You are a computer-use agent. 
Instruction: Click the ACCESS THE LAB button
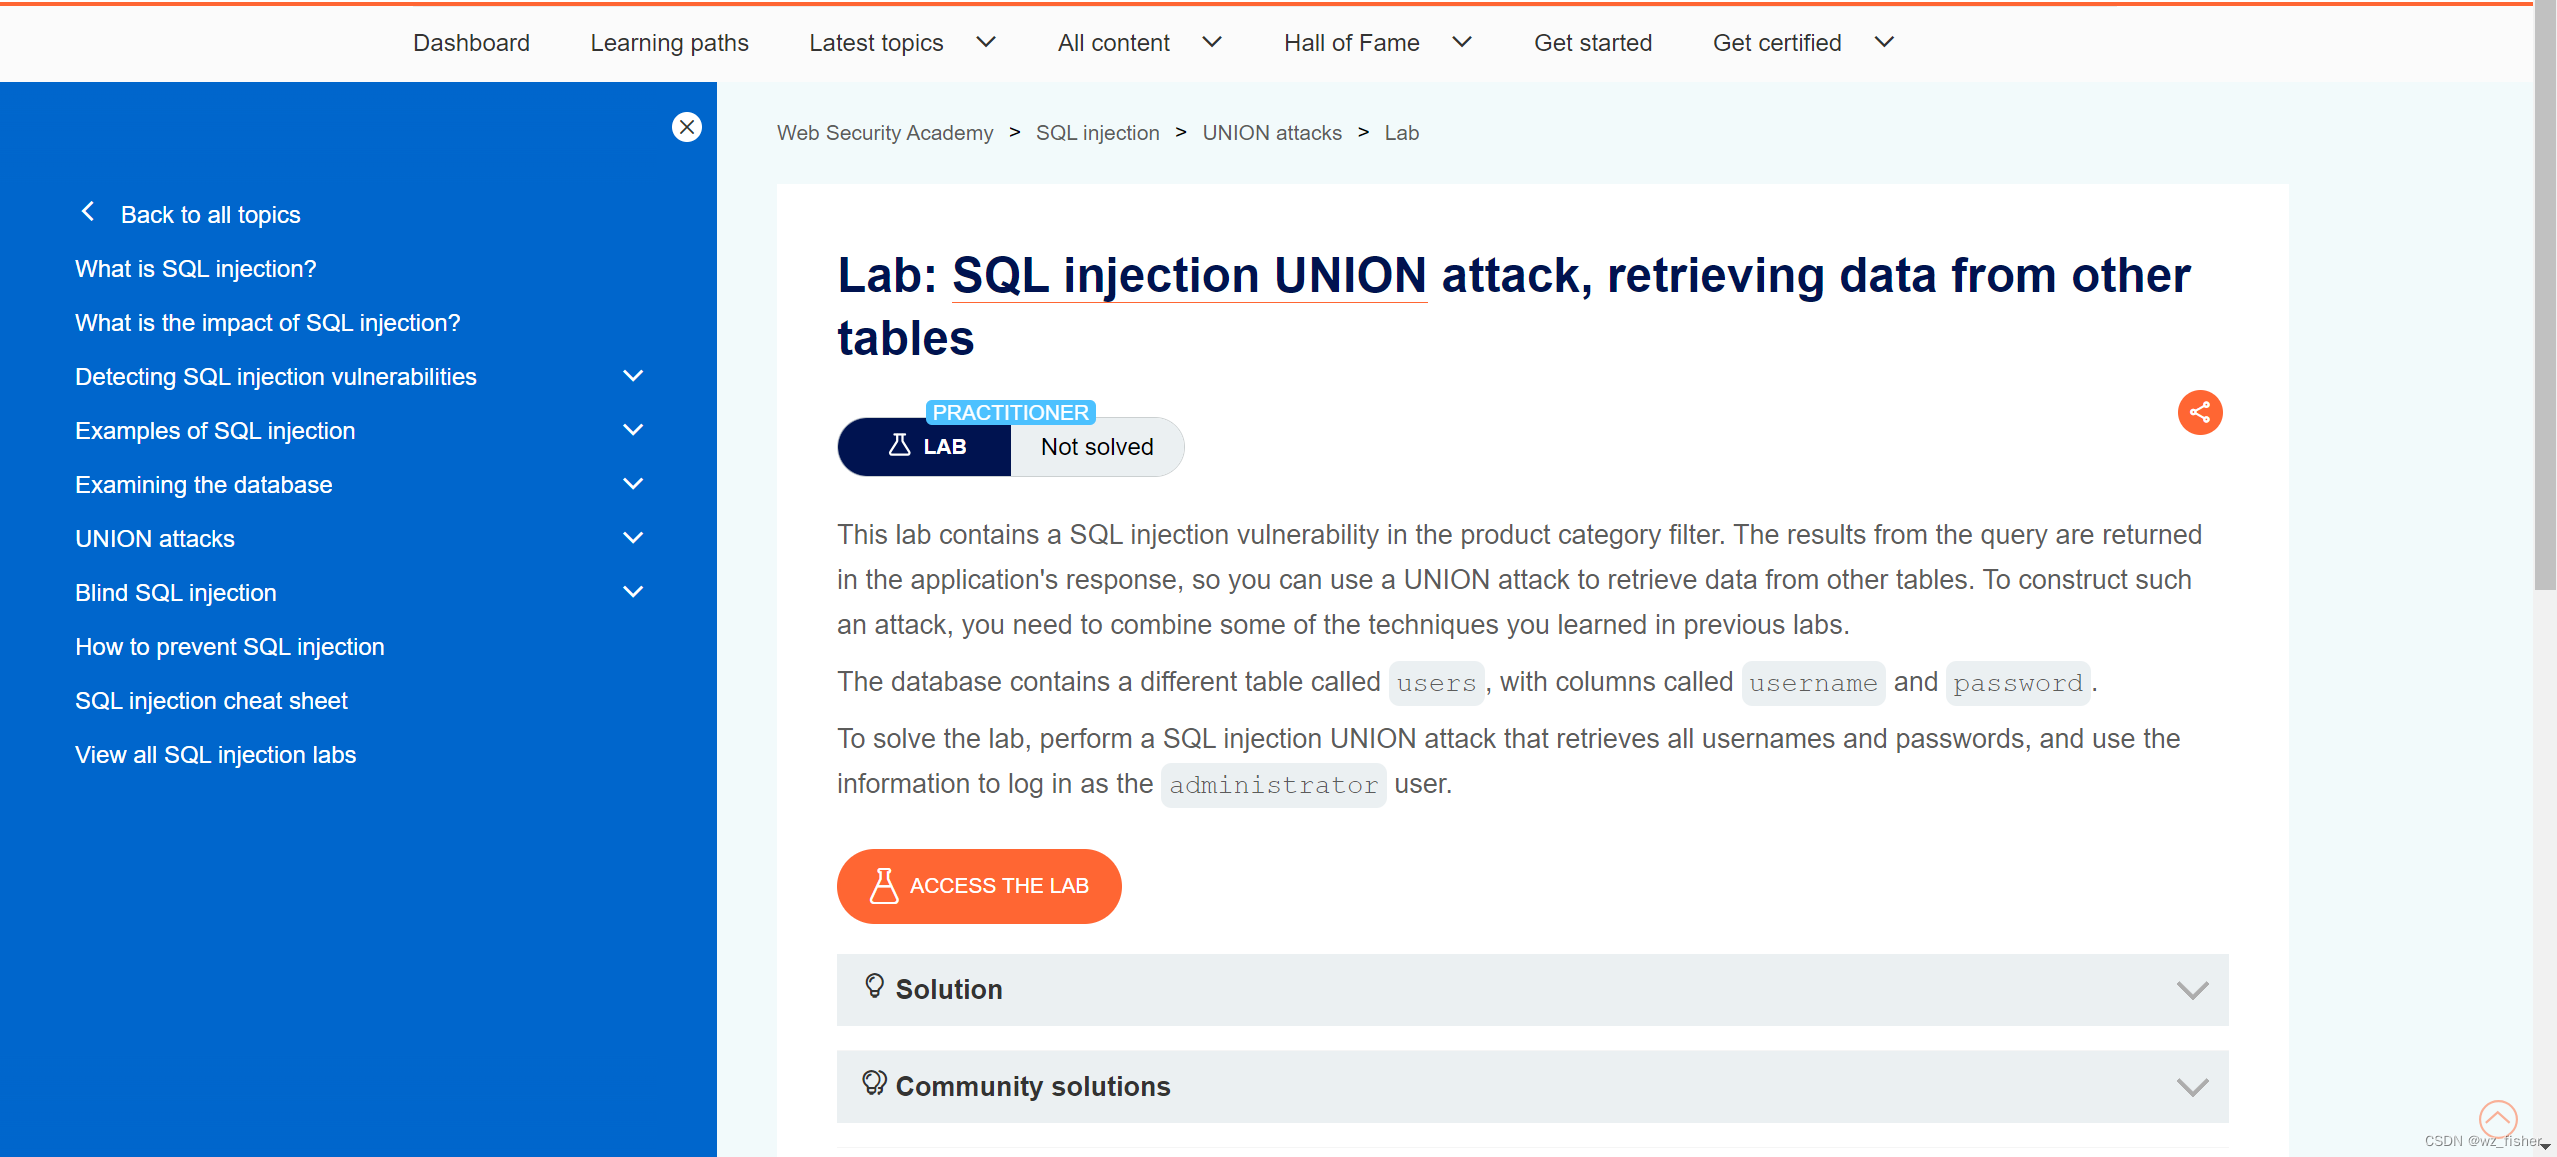click(x=978, y=886)
